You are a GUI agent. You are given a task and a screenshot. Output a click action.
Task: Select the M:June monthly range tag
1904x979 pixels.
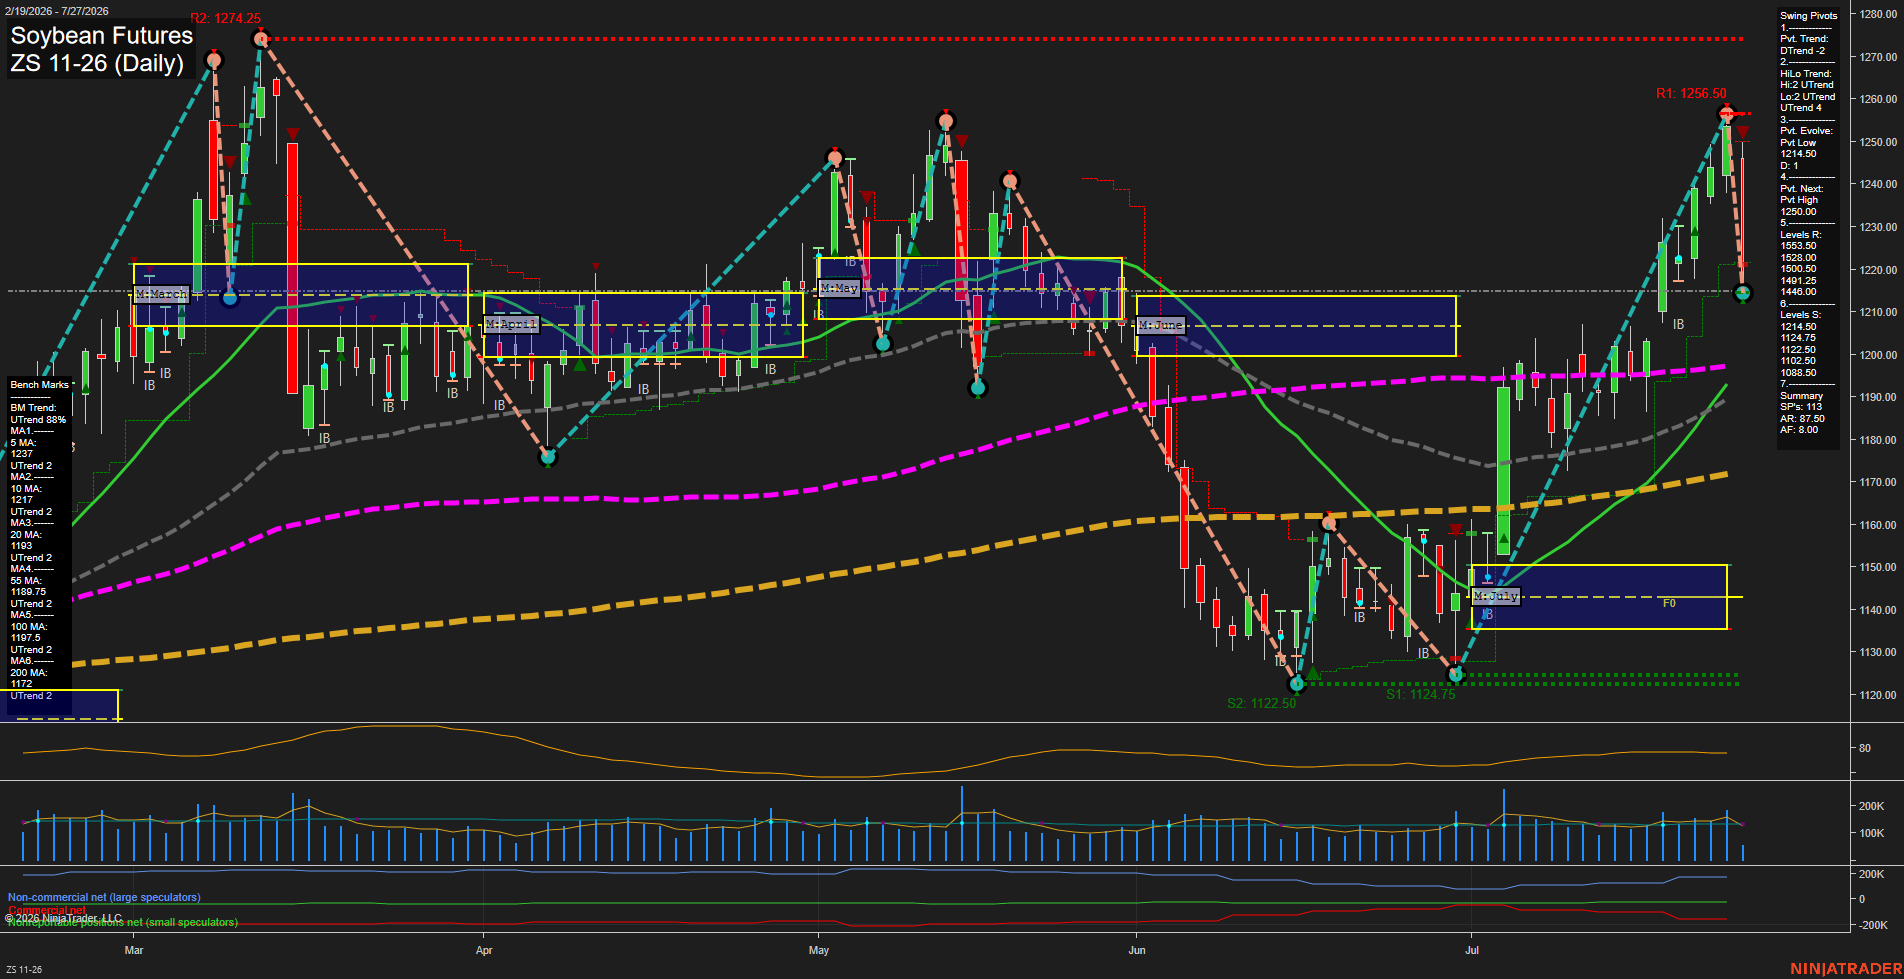tap(1161, 325)
